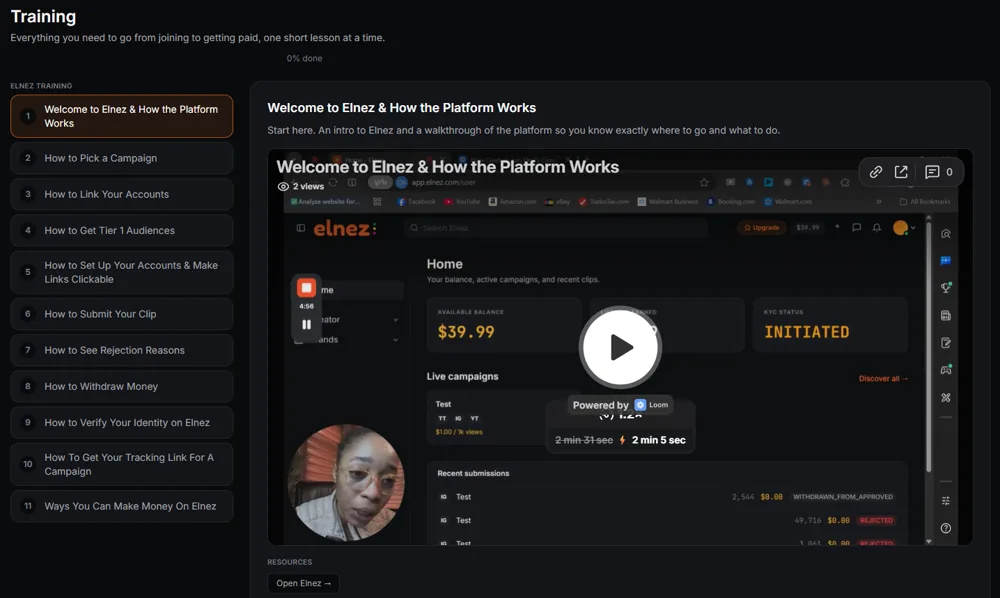Image resolution: width=1000 pixels, height=598 pixels.
Task: Click the chat bubble icon beside the bell
Action: 857,228
